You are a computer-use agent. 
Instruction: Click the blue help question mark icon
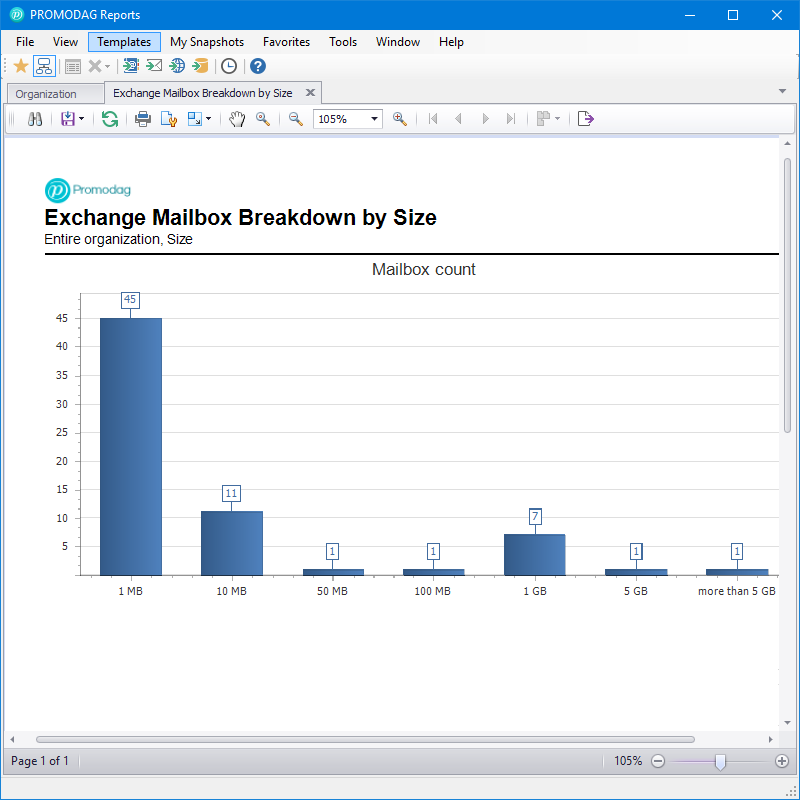(258, 66)
